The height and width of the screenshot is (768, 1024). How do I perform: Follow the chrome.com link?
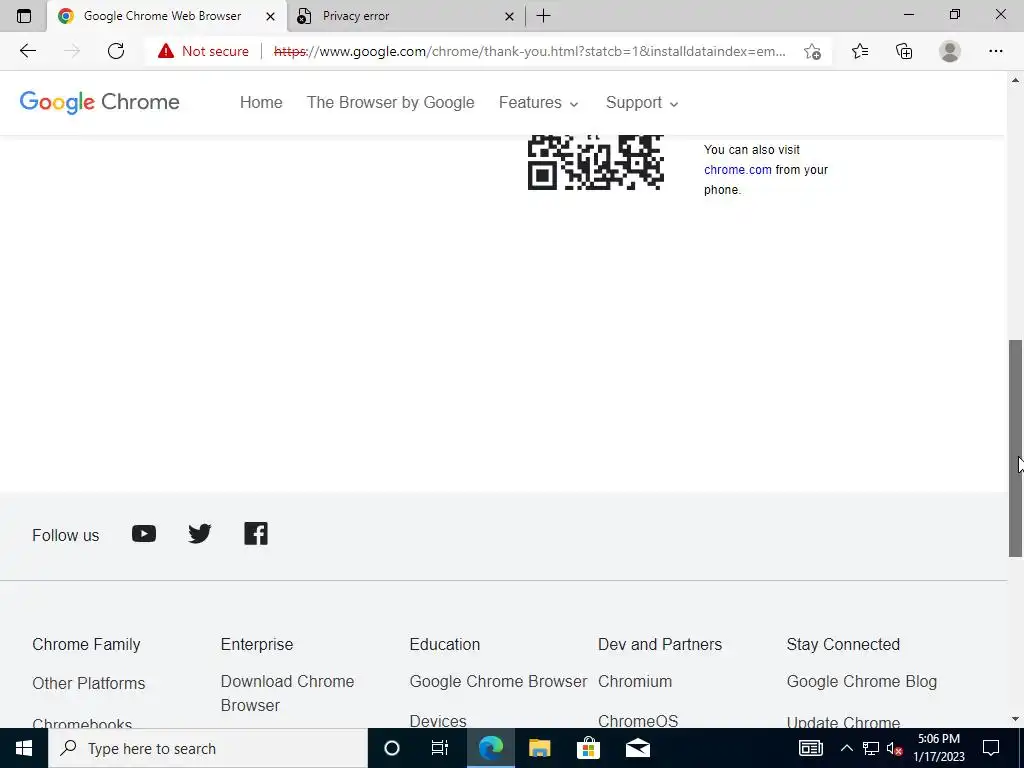click(x=737, y=170)
